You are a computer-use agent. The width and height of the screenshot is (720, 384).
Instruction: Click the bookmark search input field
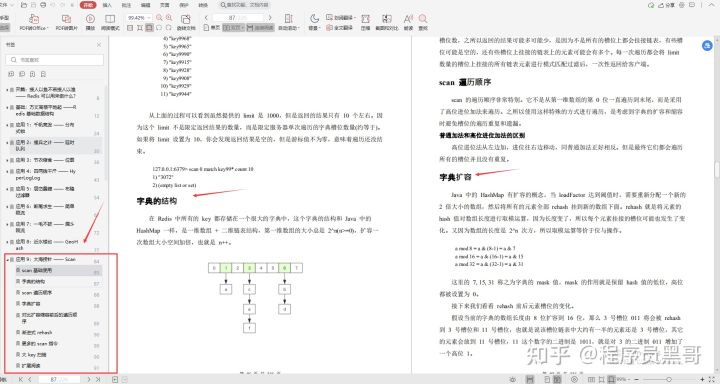pos(55,60)
